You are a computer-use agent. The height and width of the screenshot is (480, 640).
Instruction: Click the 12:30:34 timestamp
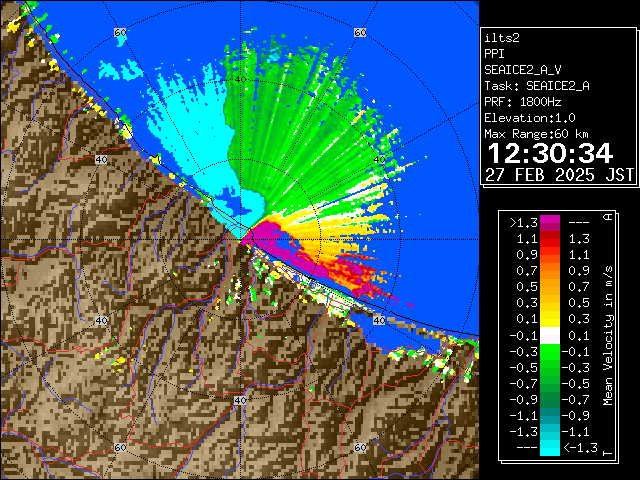550,153
